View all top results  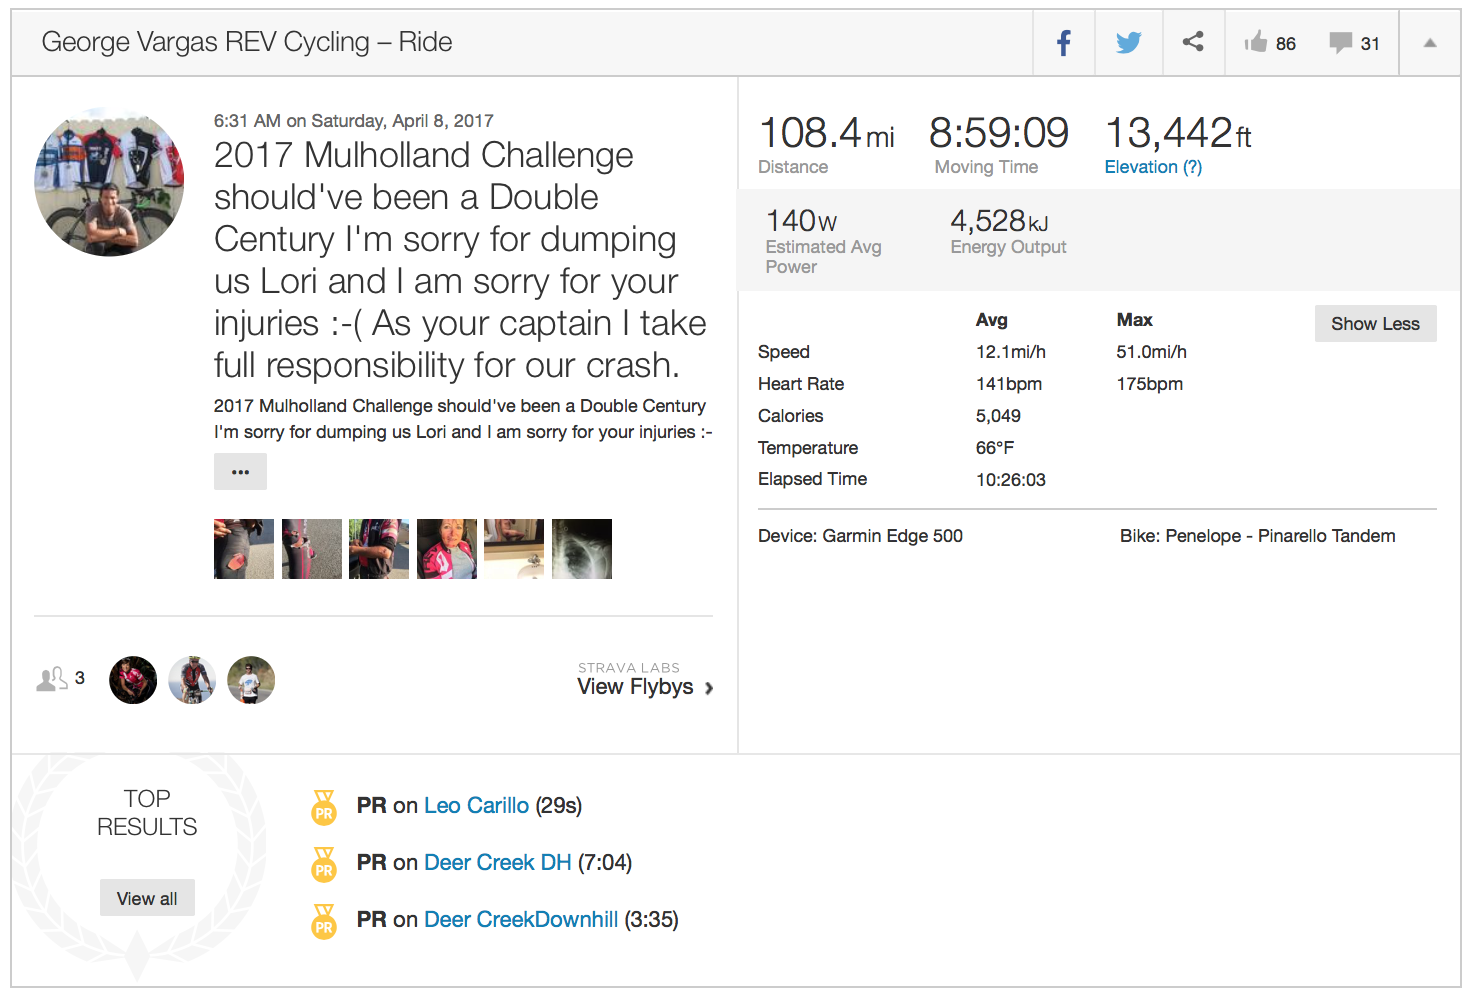(147, 898)
